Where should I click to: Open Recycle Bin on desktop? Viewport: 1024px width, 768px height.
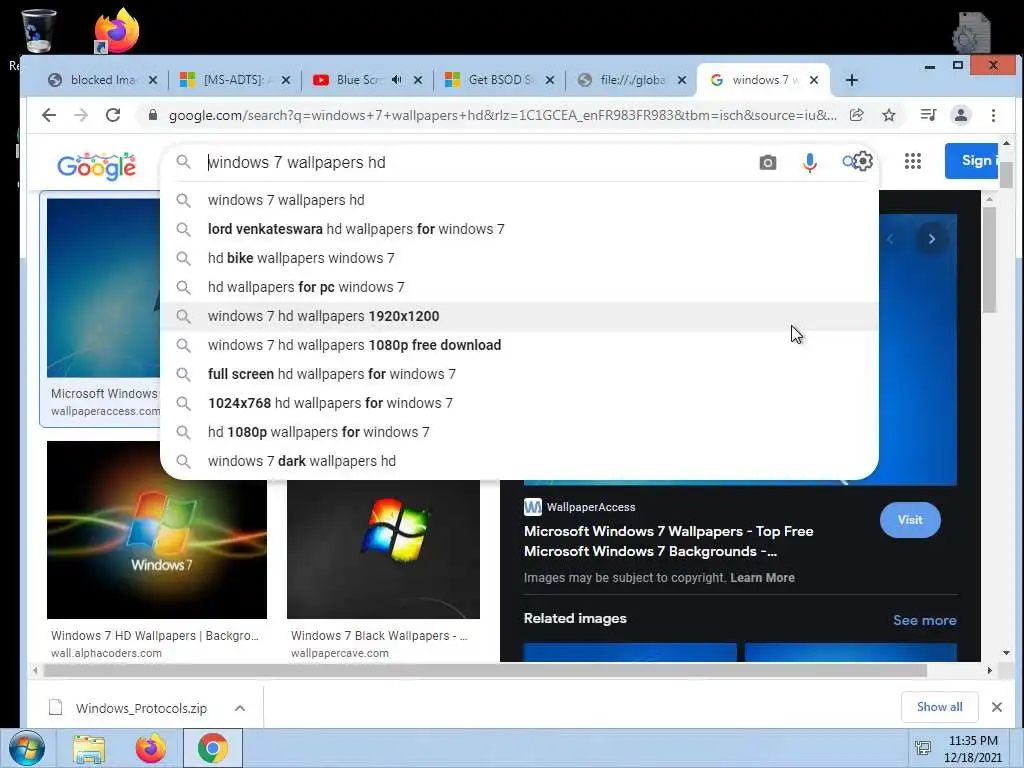pos(38,30)
